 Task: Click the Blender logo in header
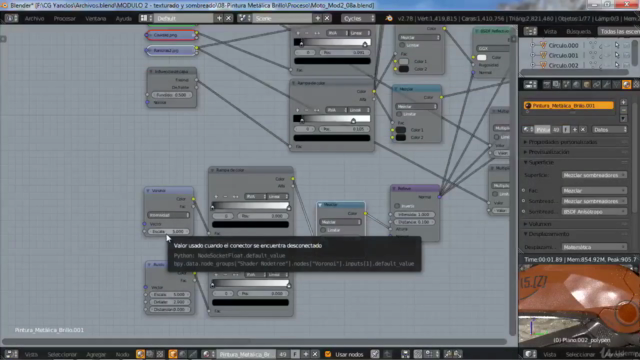pos(389,18)
